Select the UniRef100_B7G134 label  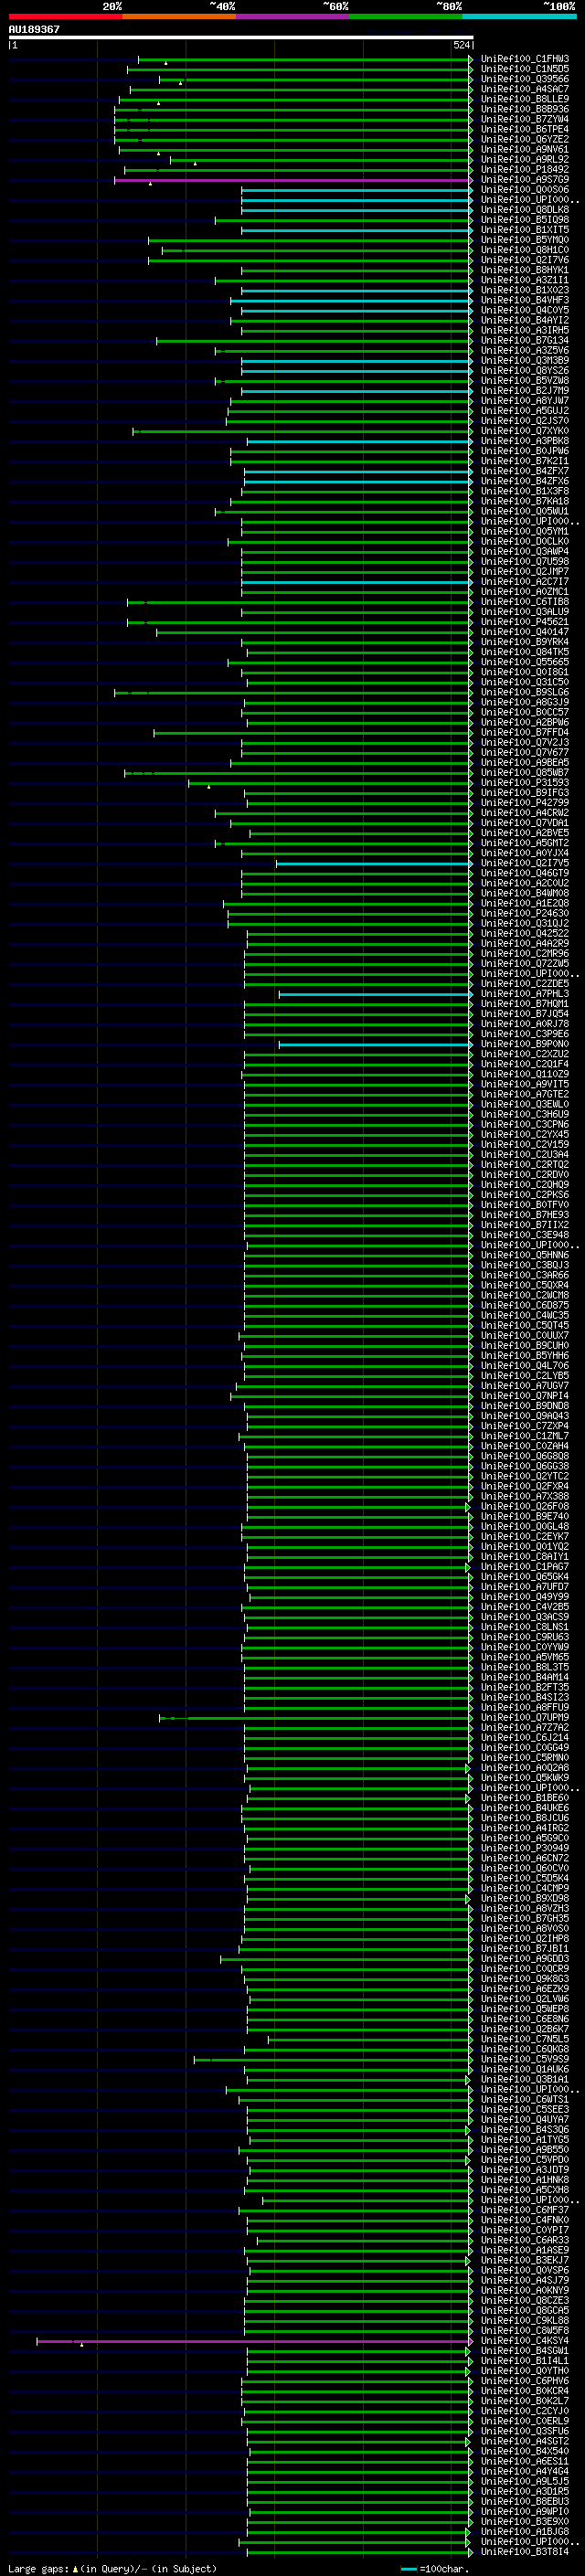(525, 341)
